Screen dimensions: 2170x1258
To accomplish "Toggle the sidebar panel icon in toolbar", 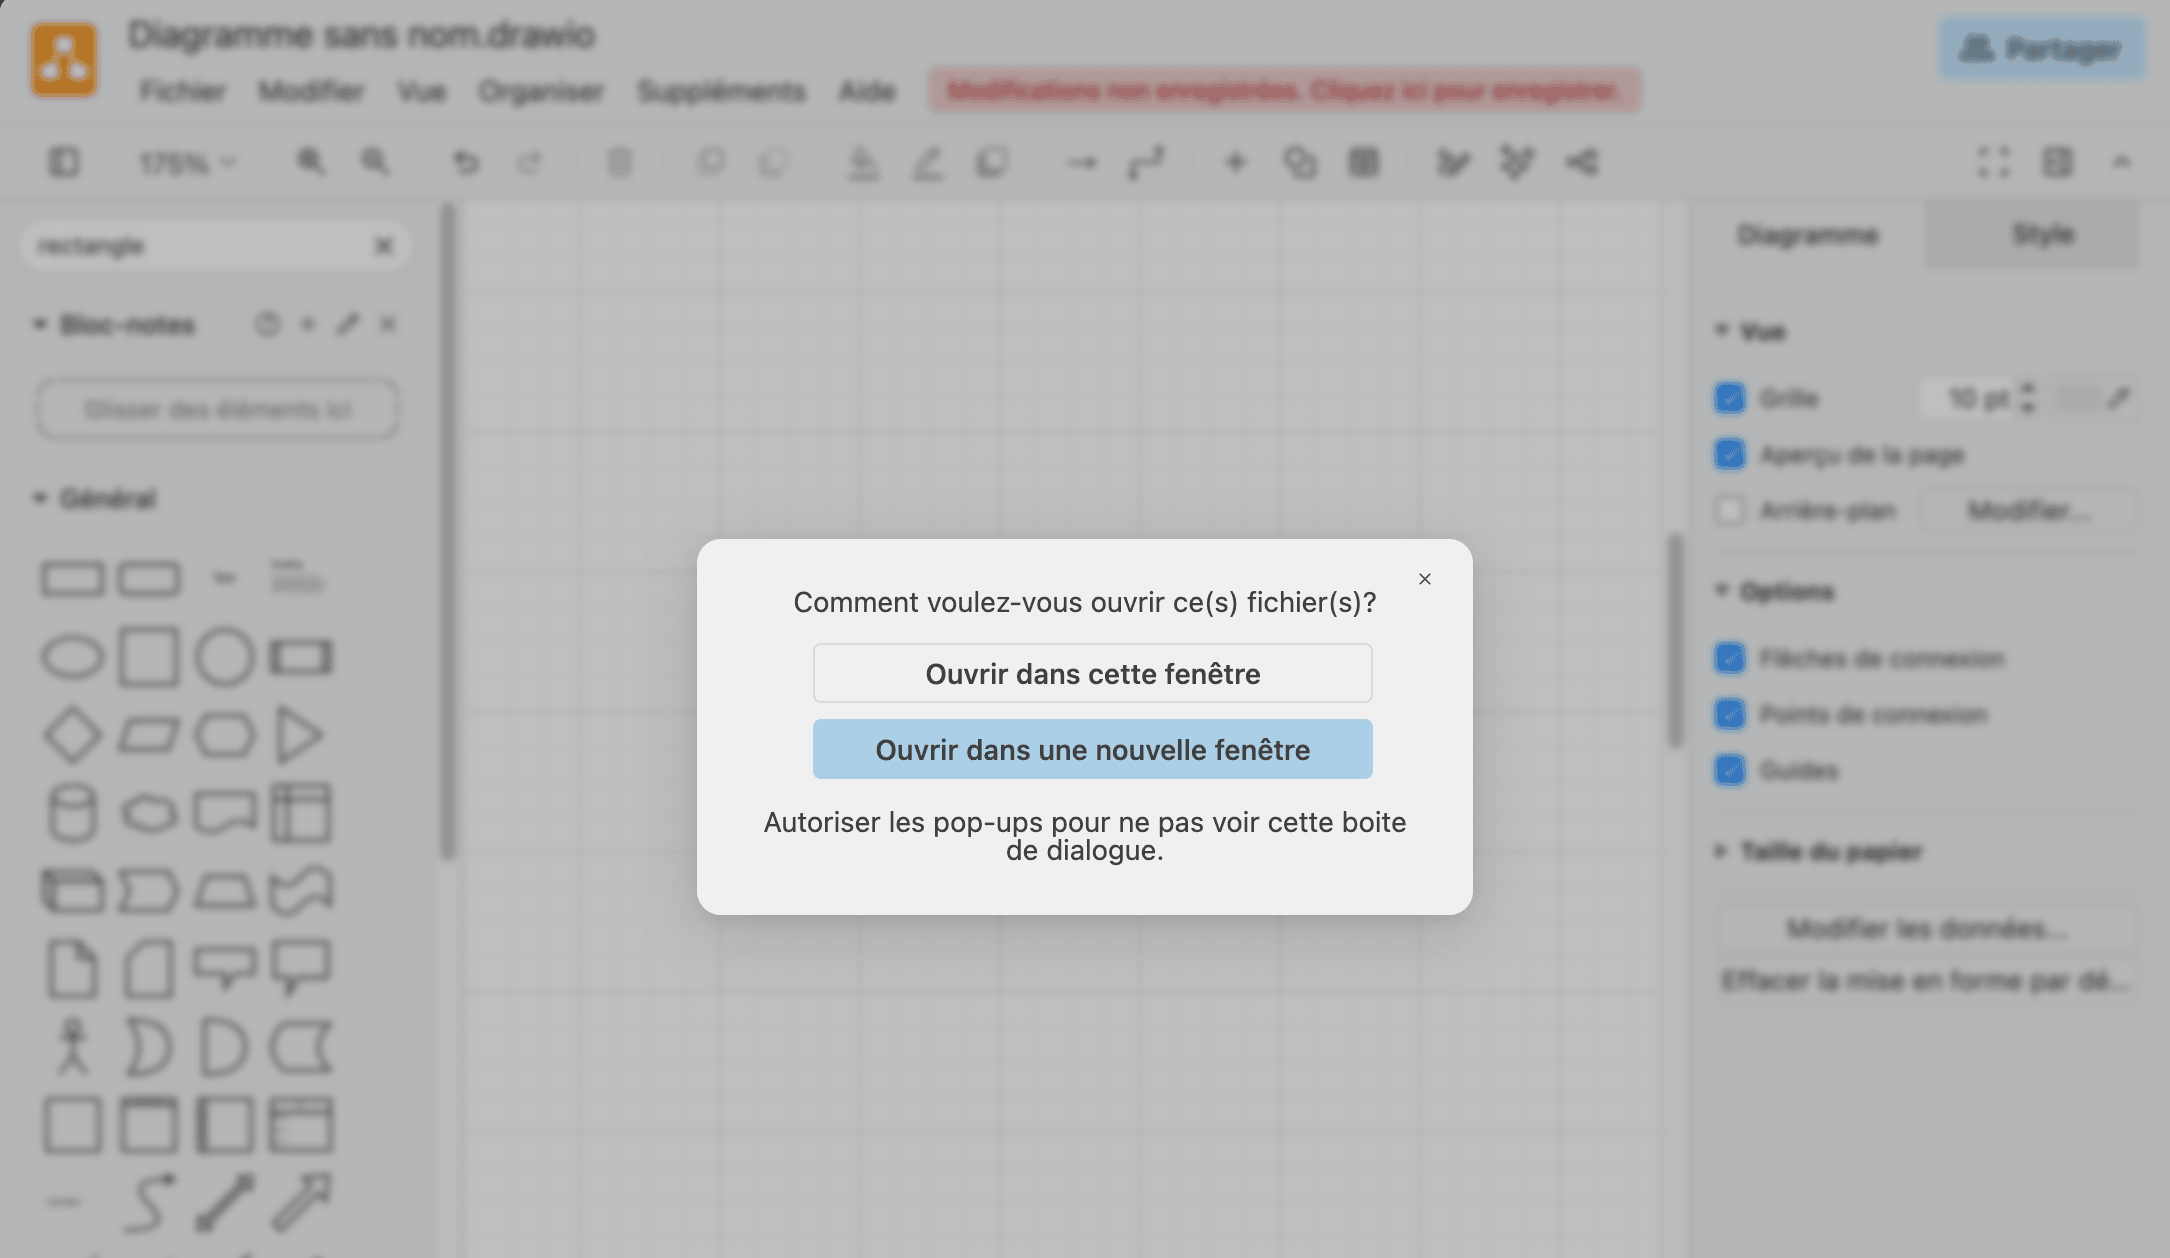I will (x=64, y=162).
